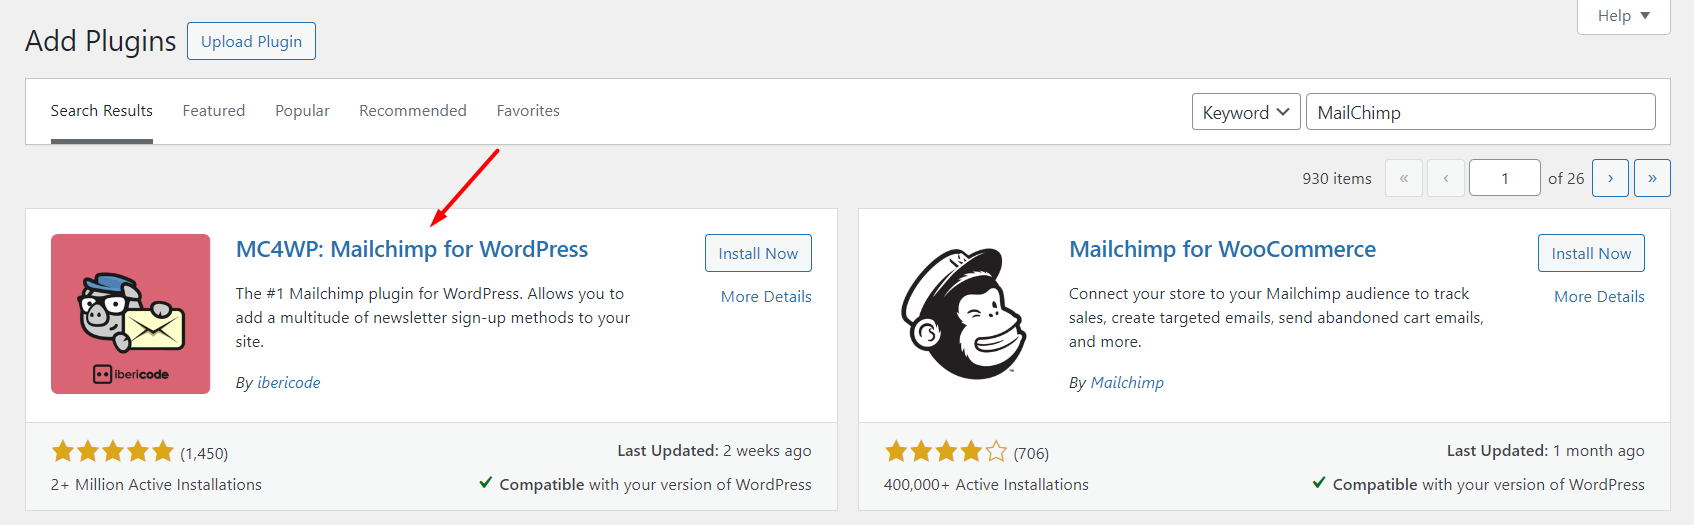This screenshot has width=1694, height=525.
Task: View More Details for MC4WP plugin
Action: pos(766,296)
